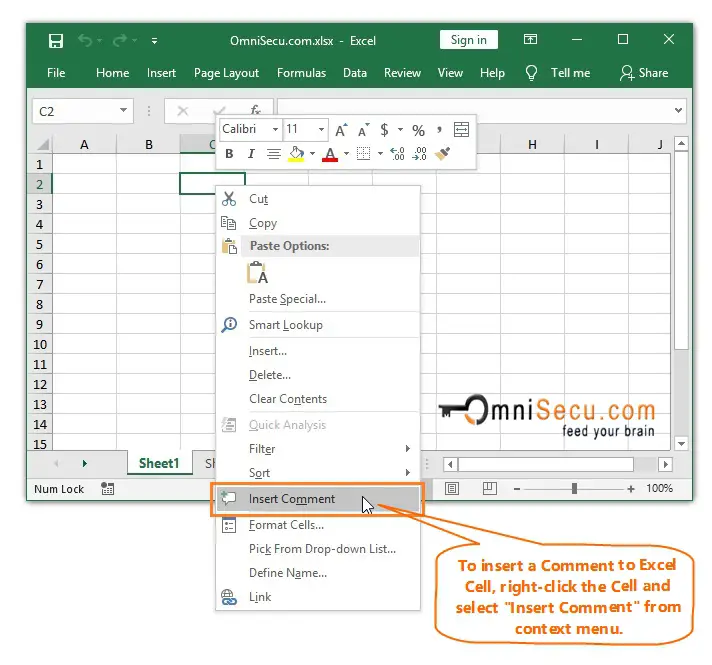Viewport: 712px width, 665px height.
Task: Apply red font color A
Action: 330,154
